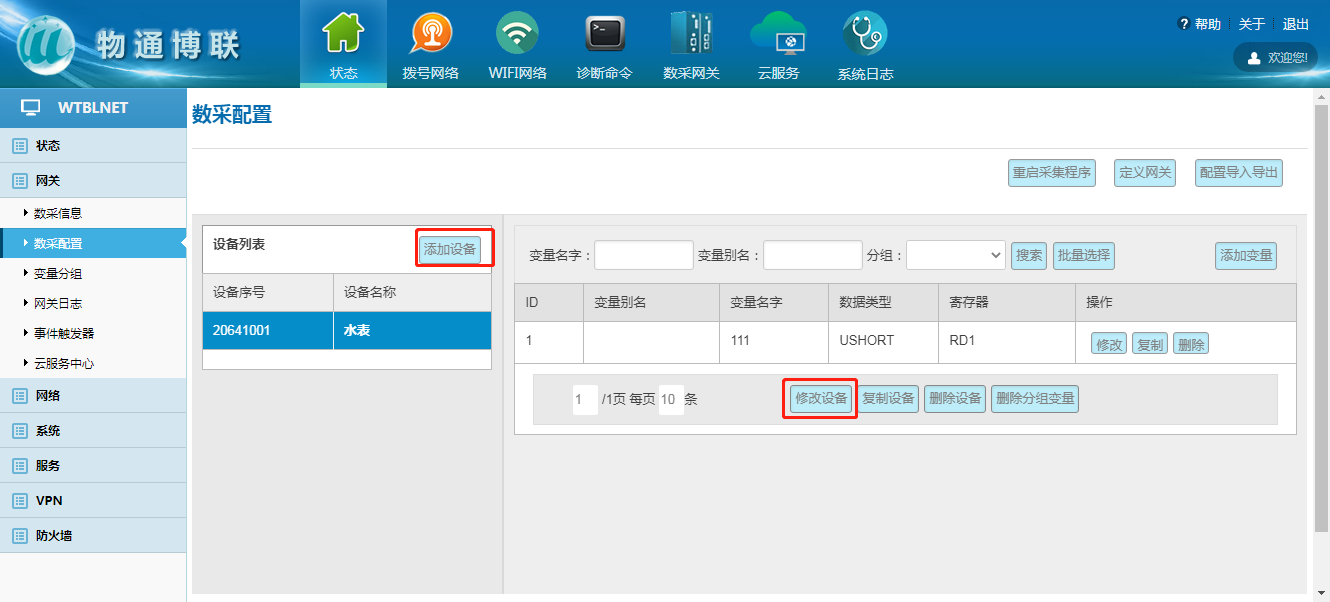Select 数采信息 in the sidebar
Image resolution: width=1330 pixels, height=602 pixels.
click(58, 214)
